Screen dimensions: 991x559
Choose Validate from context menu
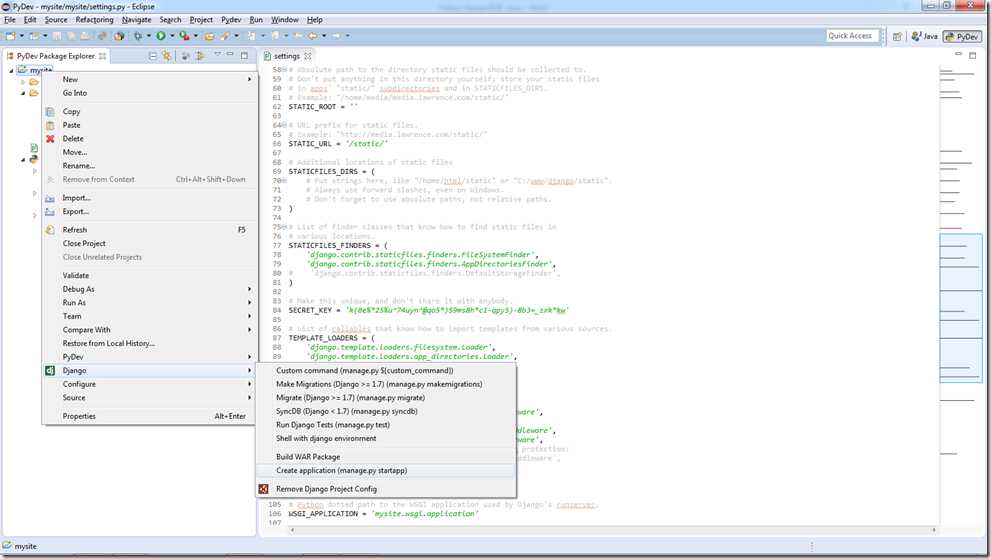(150, 276)
